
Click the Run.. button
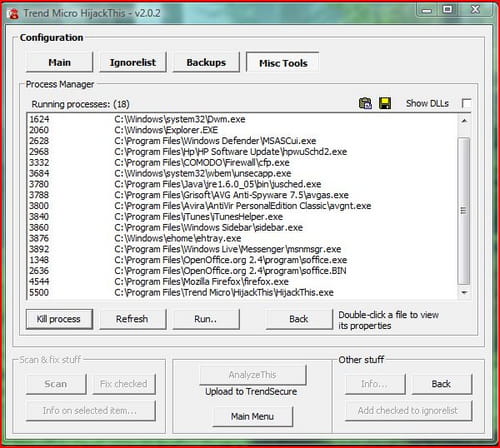coord(206,319)
